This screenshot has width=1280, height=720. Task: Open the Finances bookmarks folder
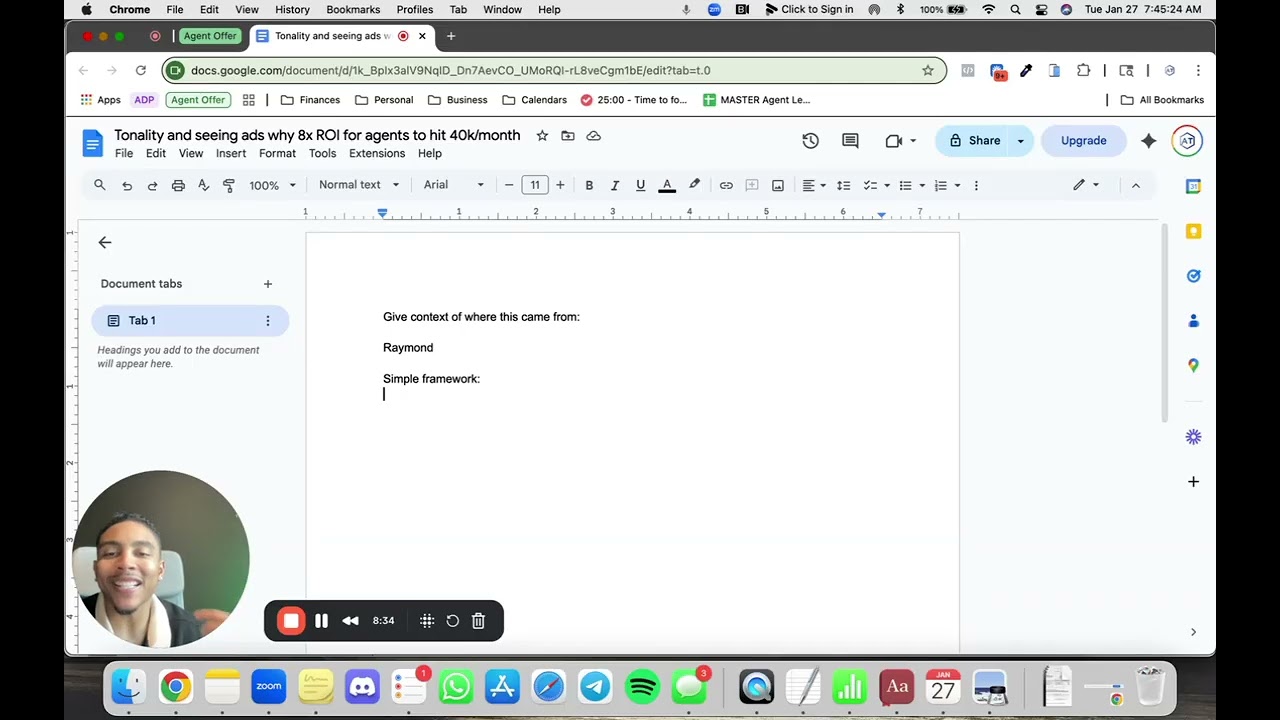point(311,100)
